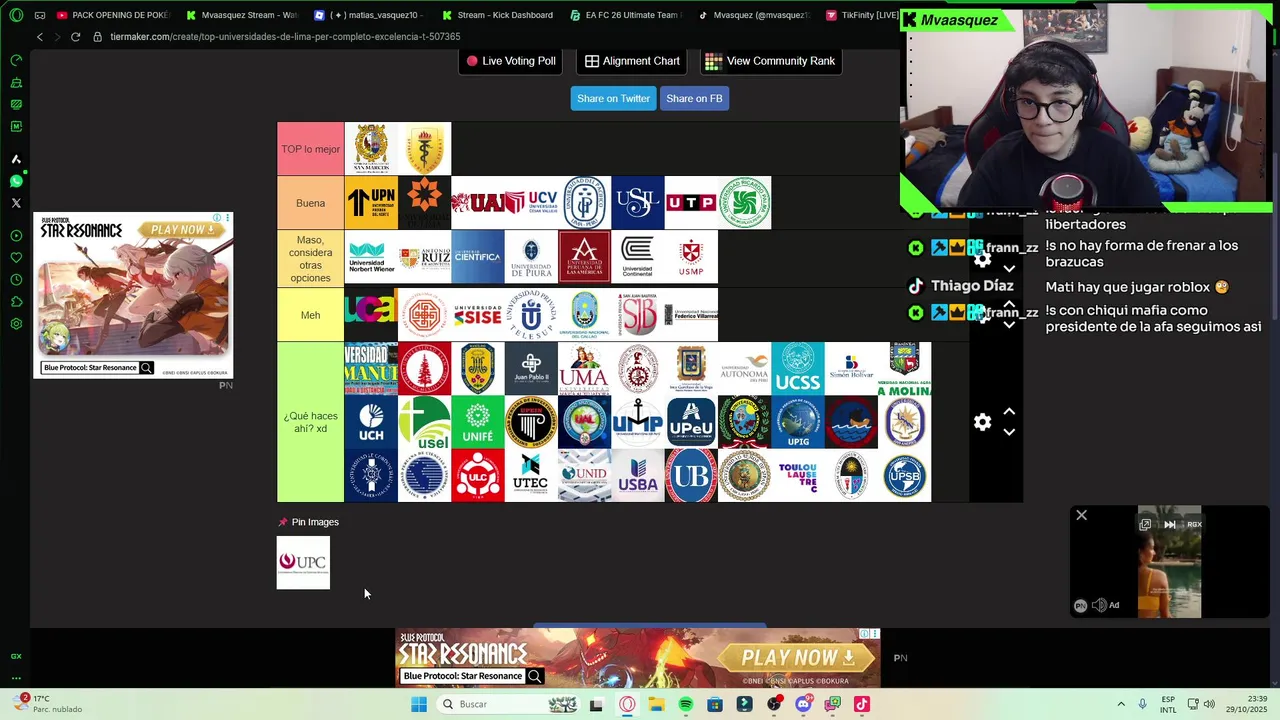Open the Player icon in sidebar

[16, 236]
